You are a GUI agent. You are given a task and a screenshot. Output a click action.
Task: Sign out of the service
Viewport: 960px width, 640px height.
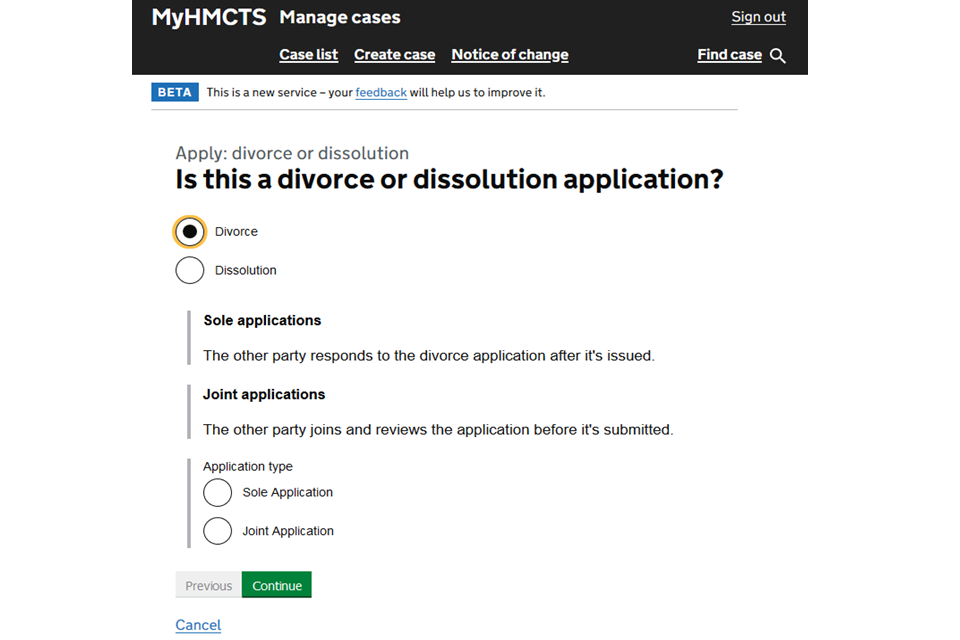pos(758,17)
